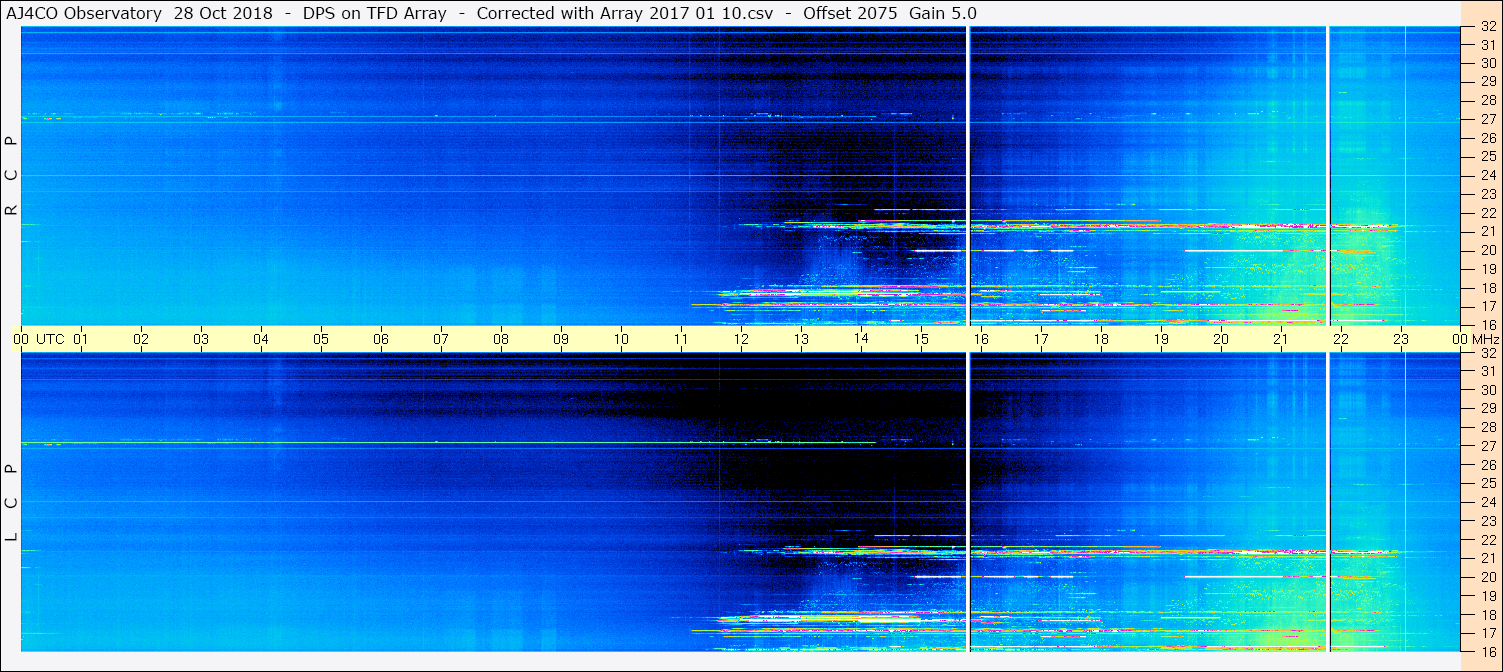Click 21 MHz label on LCP frequency scale
The image size is (1503, 672).
[1487, 558]
